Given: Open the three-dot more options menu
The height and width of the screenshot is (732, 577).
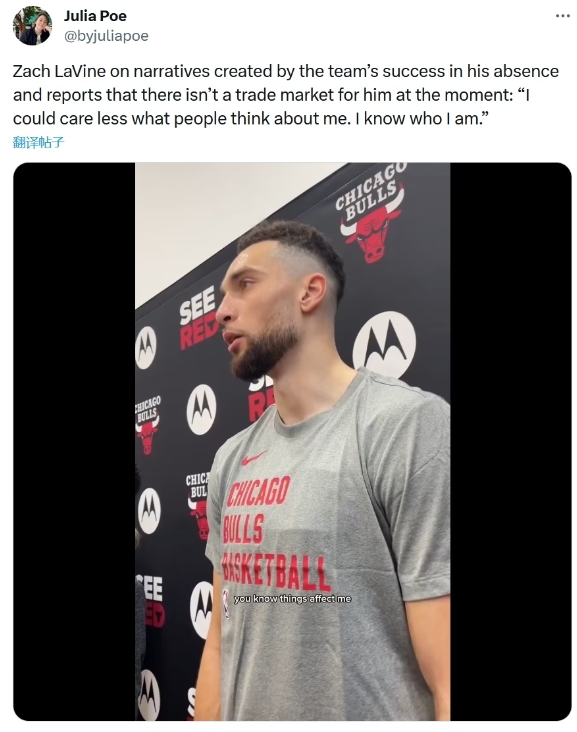Looking at the screenshot, I should [563, 16].
